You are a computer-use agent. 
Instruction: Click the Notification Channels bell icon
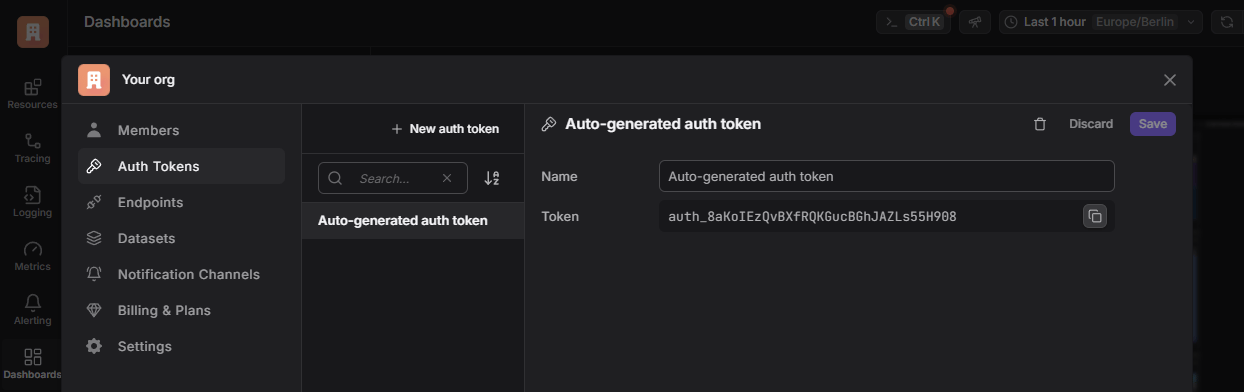click(94, 274)
